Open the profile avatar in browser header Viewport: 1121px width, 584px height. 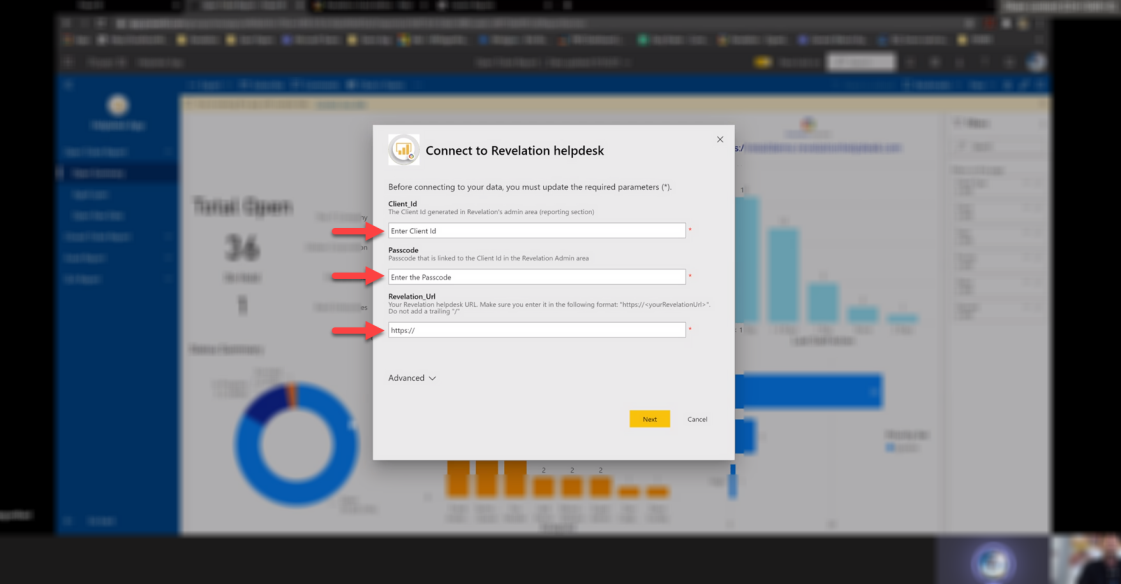pyautogui.click(x=1037, y=62)
